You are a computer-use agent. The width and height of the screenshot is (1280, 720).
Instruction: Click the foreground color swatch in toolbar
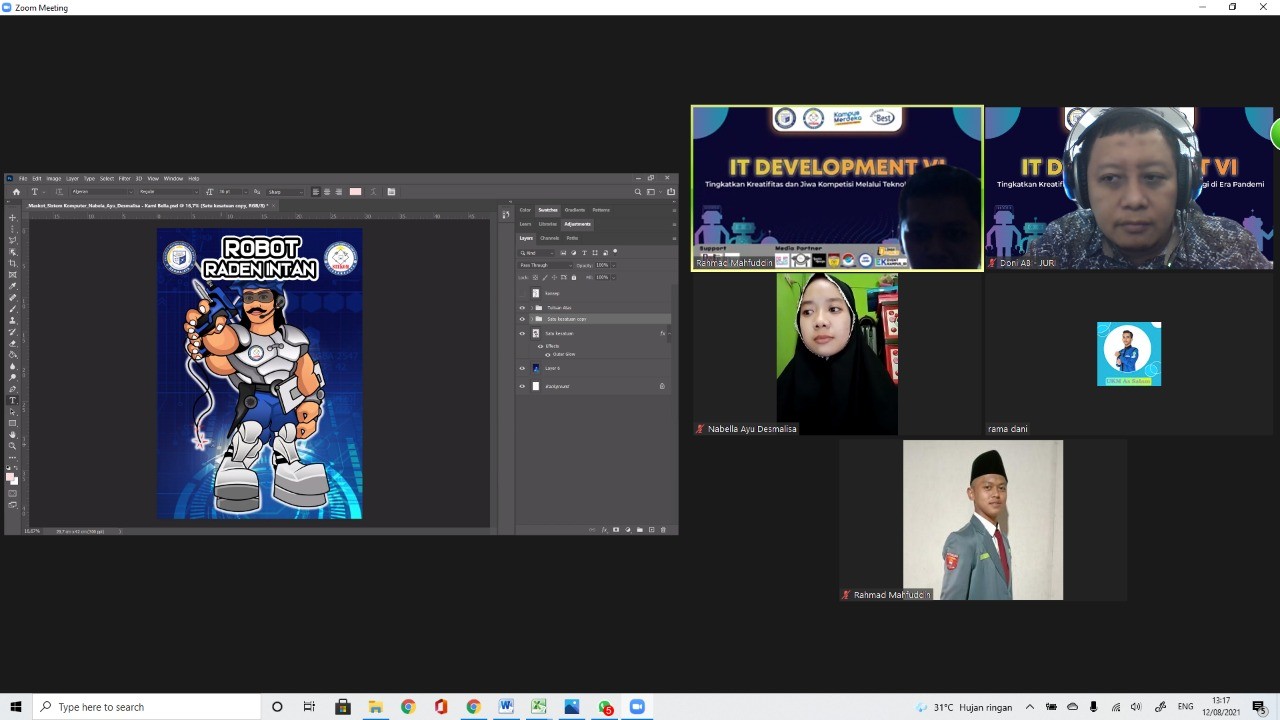click(9, 476)
